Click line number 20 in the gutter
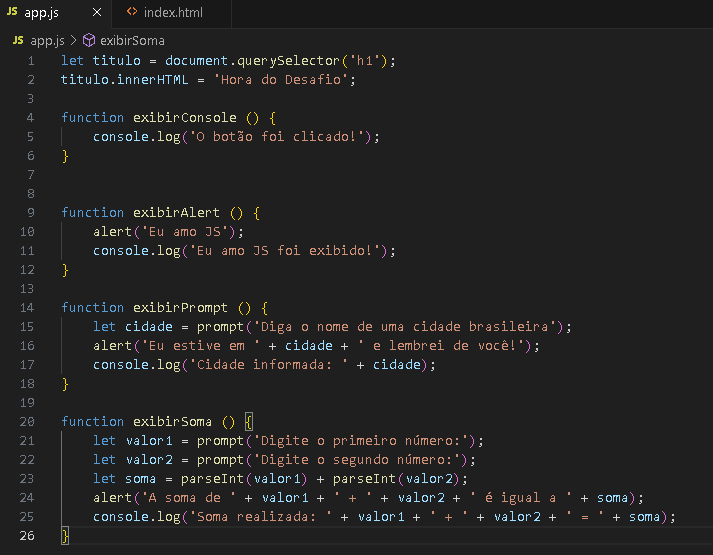Viewport: 713px width, 555px height. [27, 422]
